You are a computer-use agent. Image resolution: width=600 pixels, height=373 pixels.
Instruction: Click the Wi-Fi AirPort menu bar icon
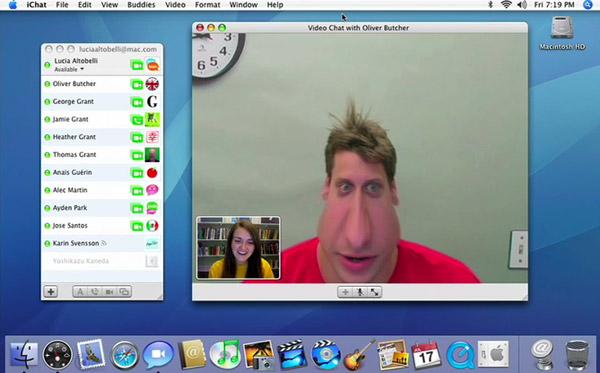point(506,5)
